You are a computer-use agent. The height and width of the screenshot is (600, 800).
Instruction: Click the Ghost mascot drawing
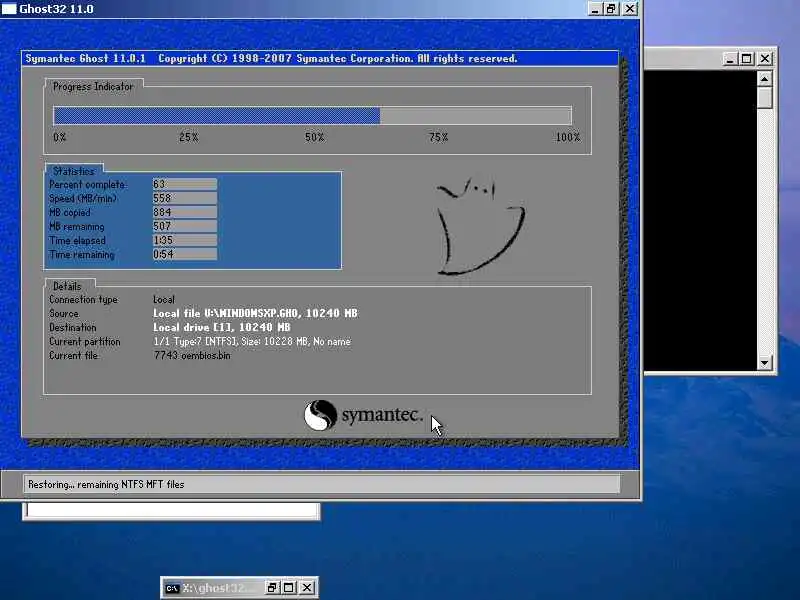(480, 226)
